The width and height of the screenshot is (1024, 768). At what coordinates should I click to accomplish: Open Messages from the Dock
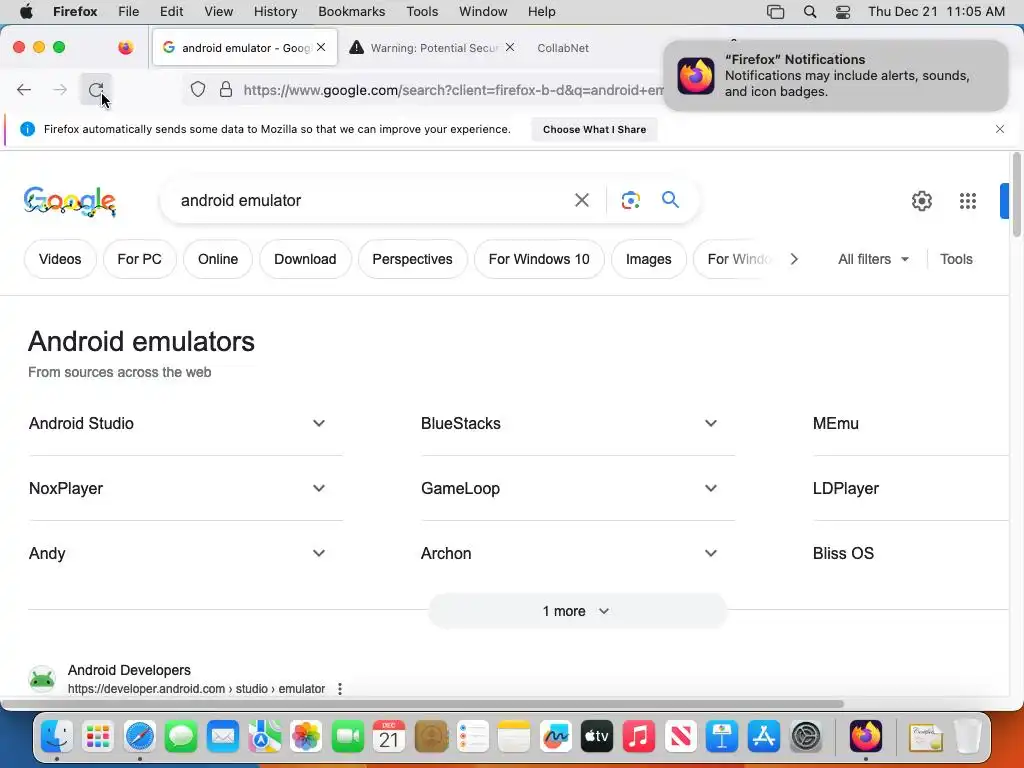coord(181,737)
